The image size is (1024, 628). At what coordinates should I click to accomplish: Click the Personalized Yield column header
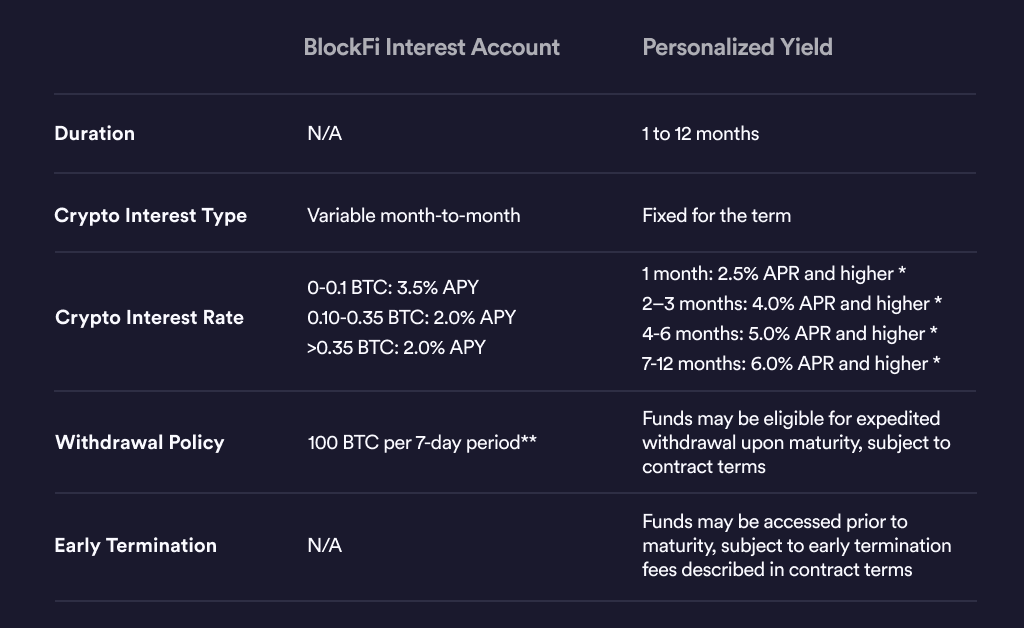[737, 47]
